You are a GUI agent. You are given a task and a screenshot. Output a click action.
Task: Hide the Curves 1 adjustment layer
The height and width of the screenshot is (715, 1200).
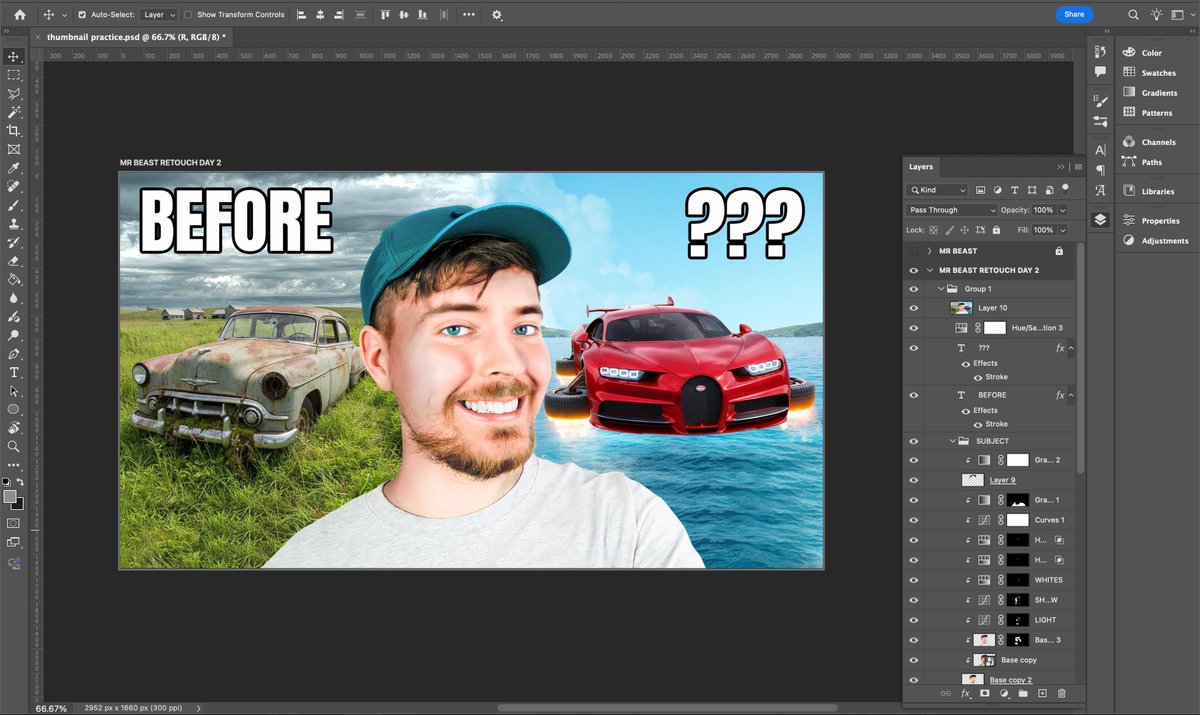[913, 520]
